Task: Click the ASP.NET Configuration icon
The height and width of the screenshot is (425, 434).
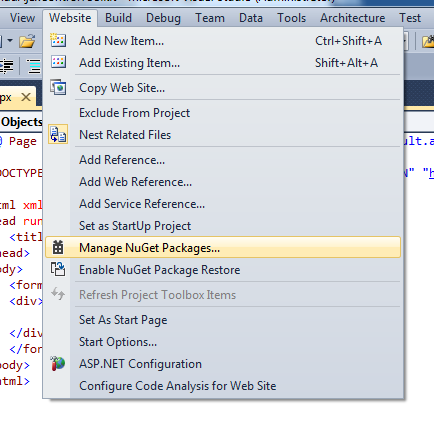Action: [58, 364]
